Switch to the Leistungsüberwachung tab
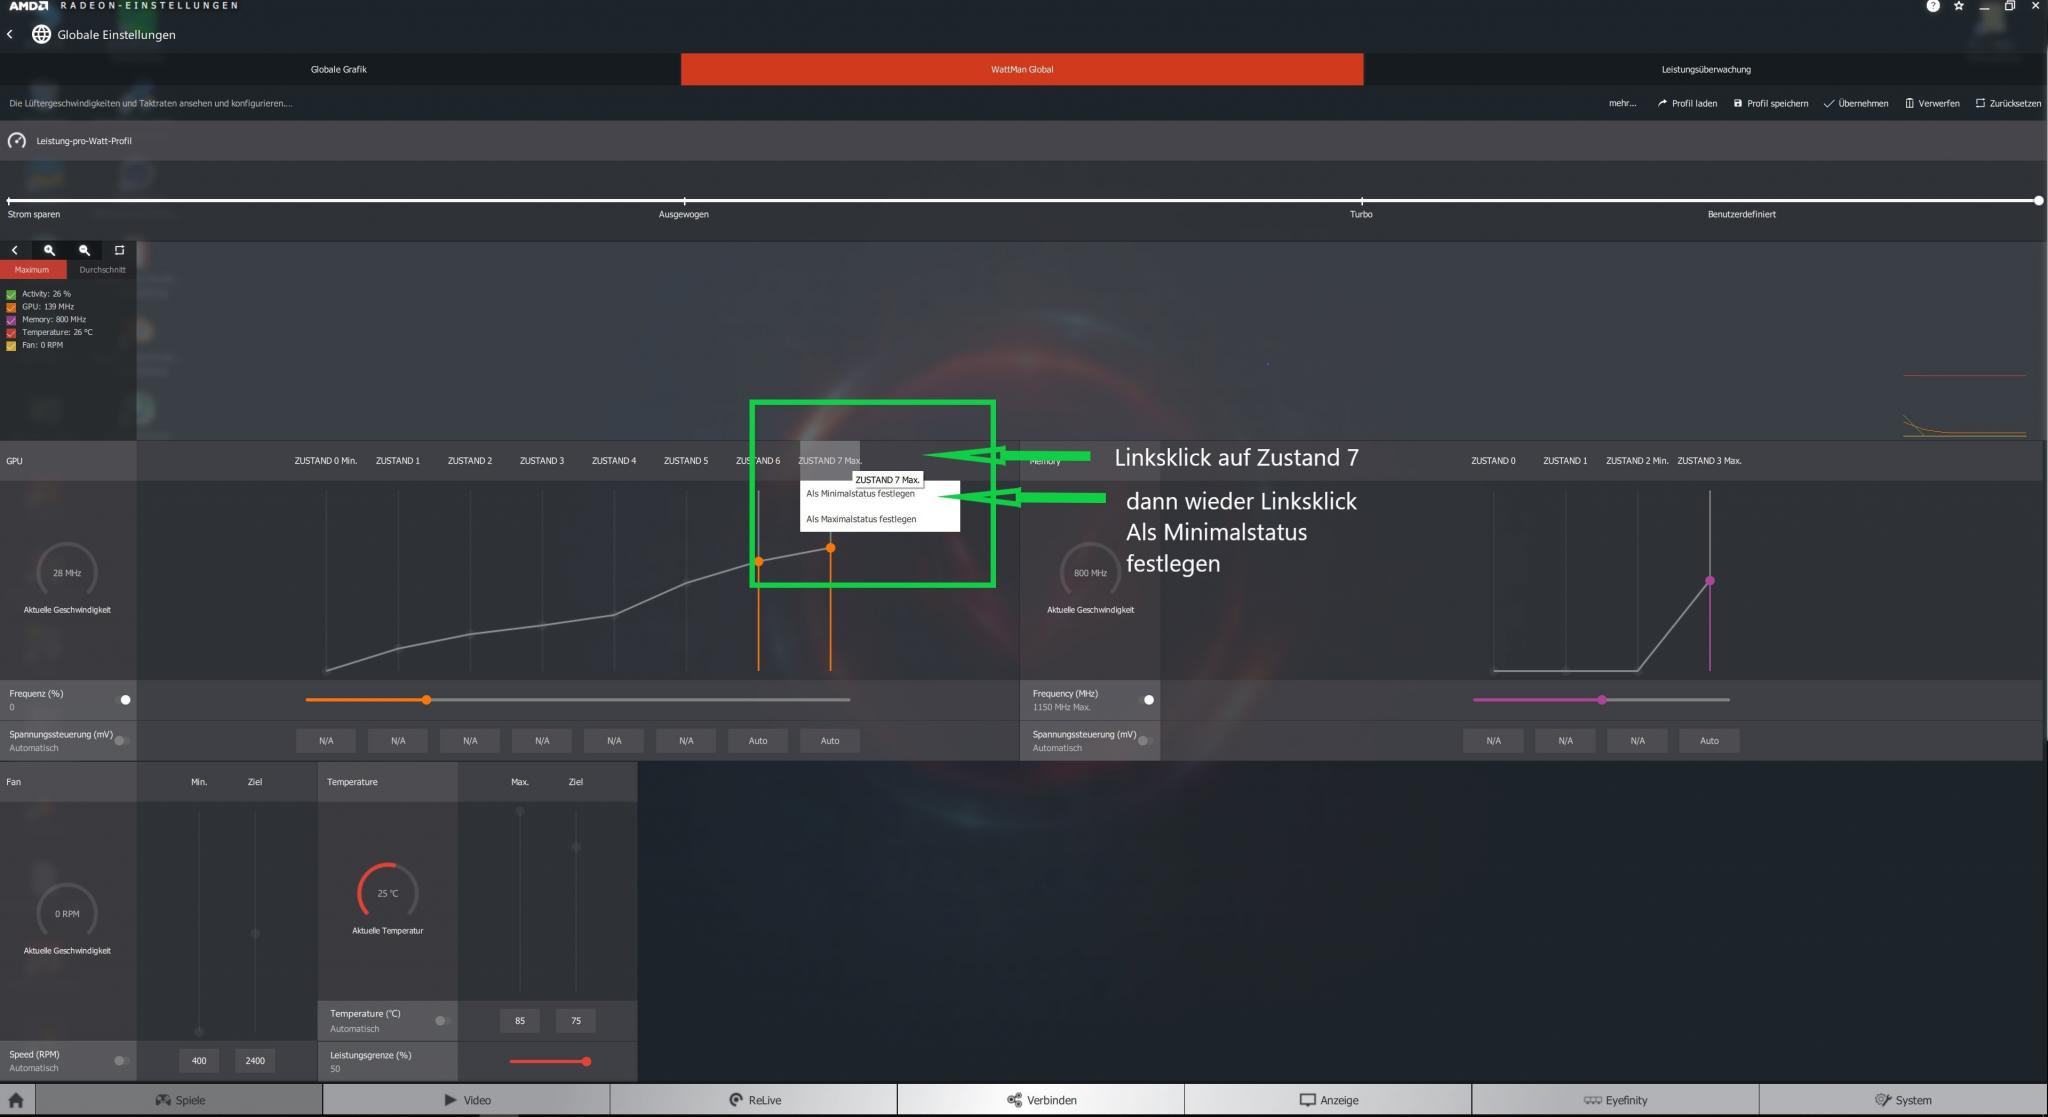The width and height of the screenshot is (2048, 1117). click(x=1705, y=69)
